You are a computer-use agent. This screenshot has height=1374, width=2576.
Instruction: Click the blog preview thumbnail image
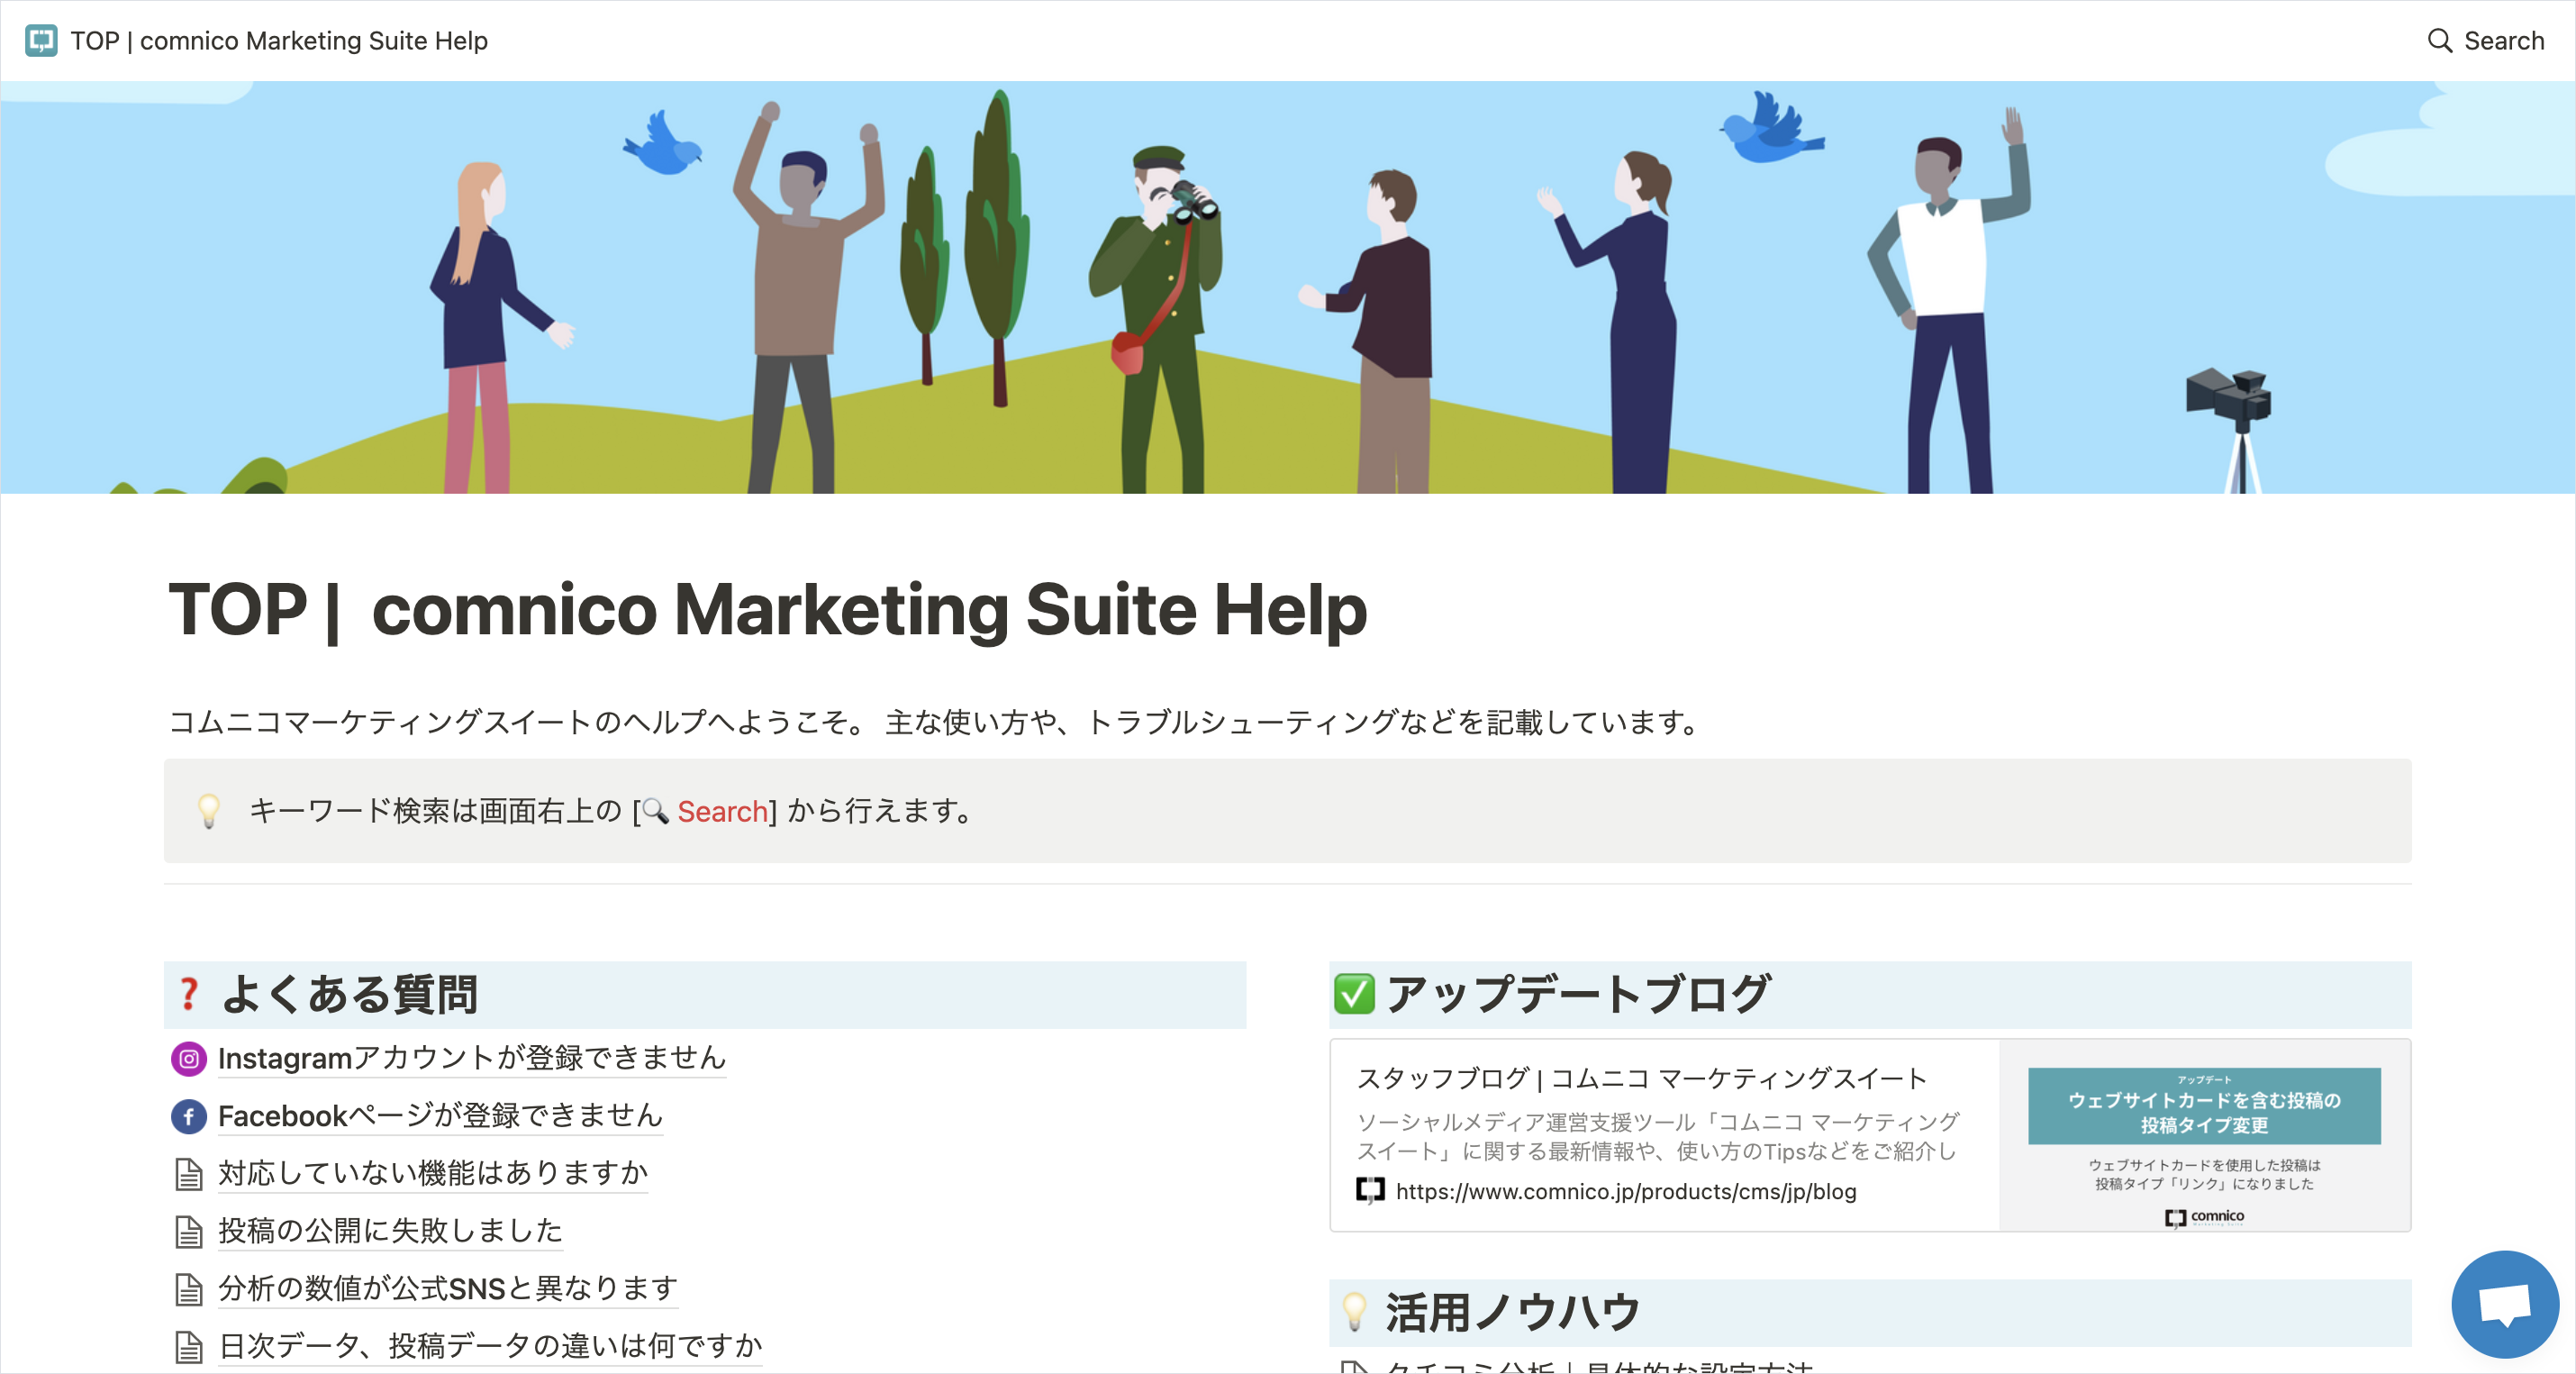[x=2204, y=1135]
